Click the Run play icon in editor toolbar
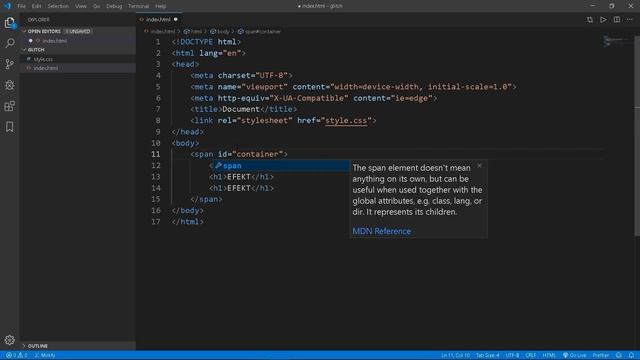The image size is (640, 360). coord(603,20)
